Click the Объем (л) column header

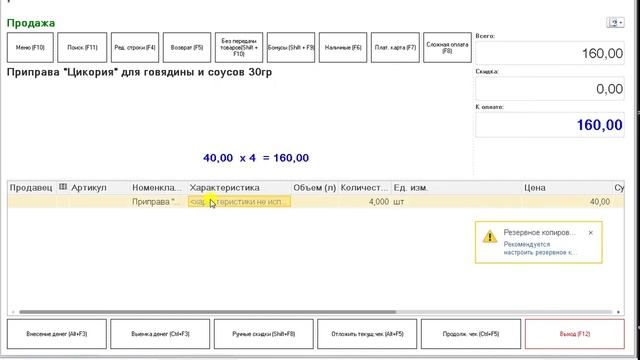(314, 188)
